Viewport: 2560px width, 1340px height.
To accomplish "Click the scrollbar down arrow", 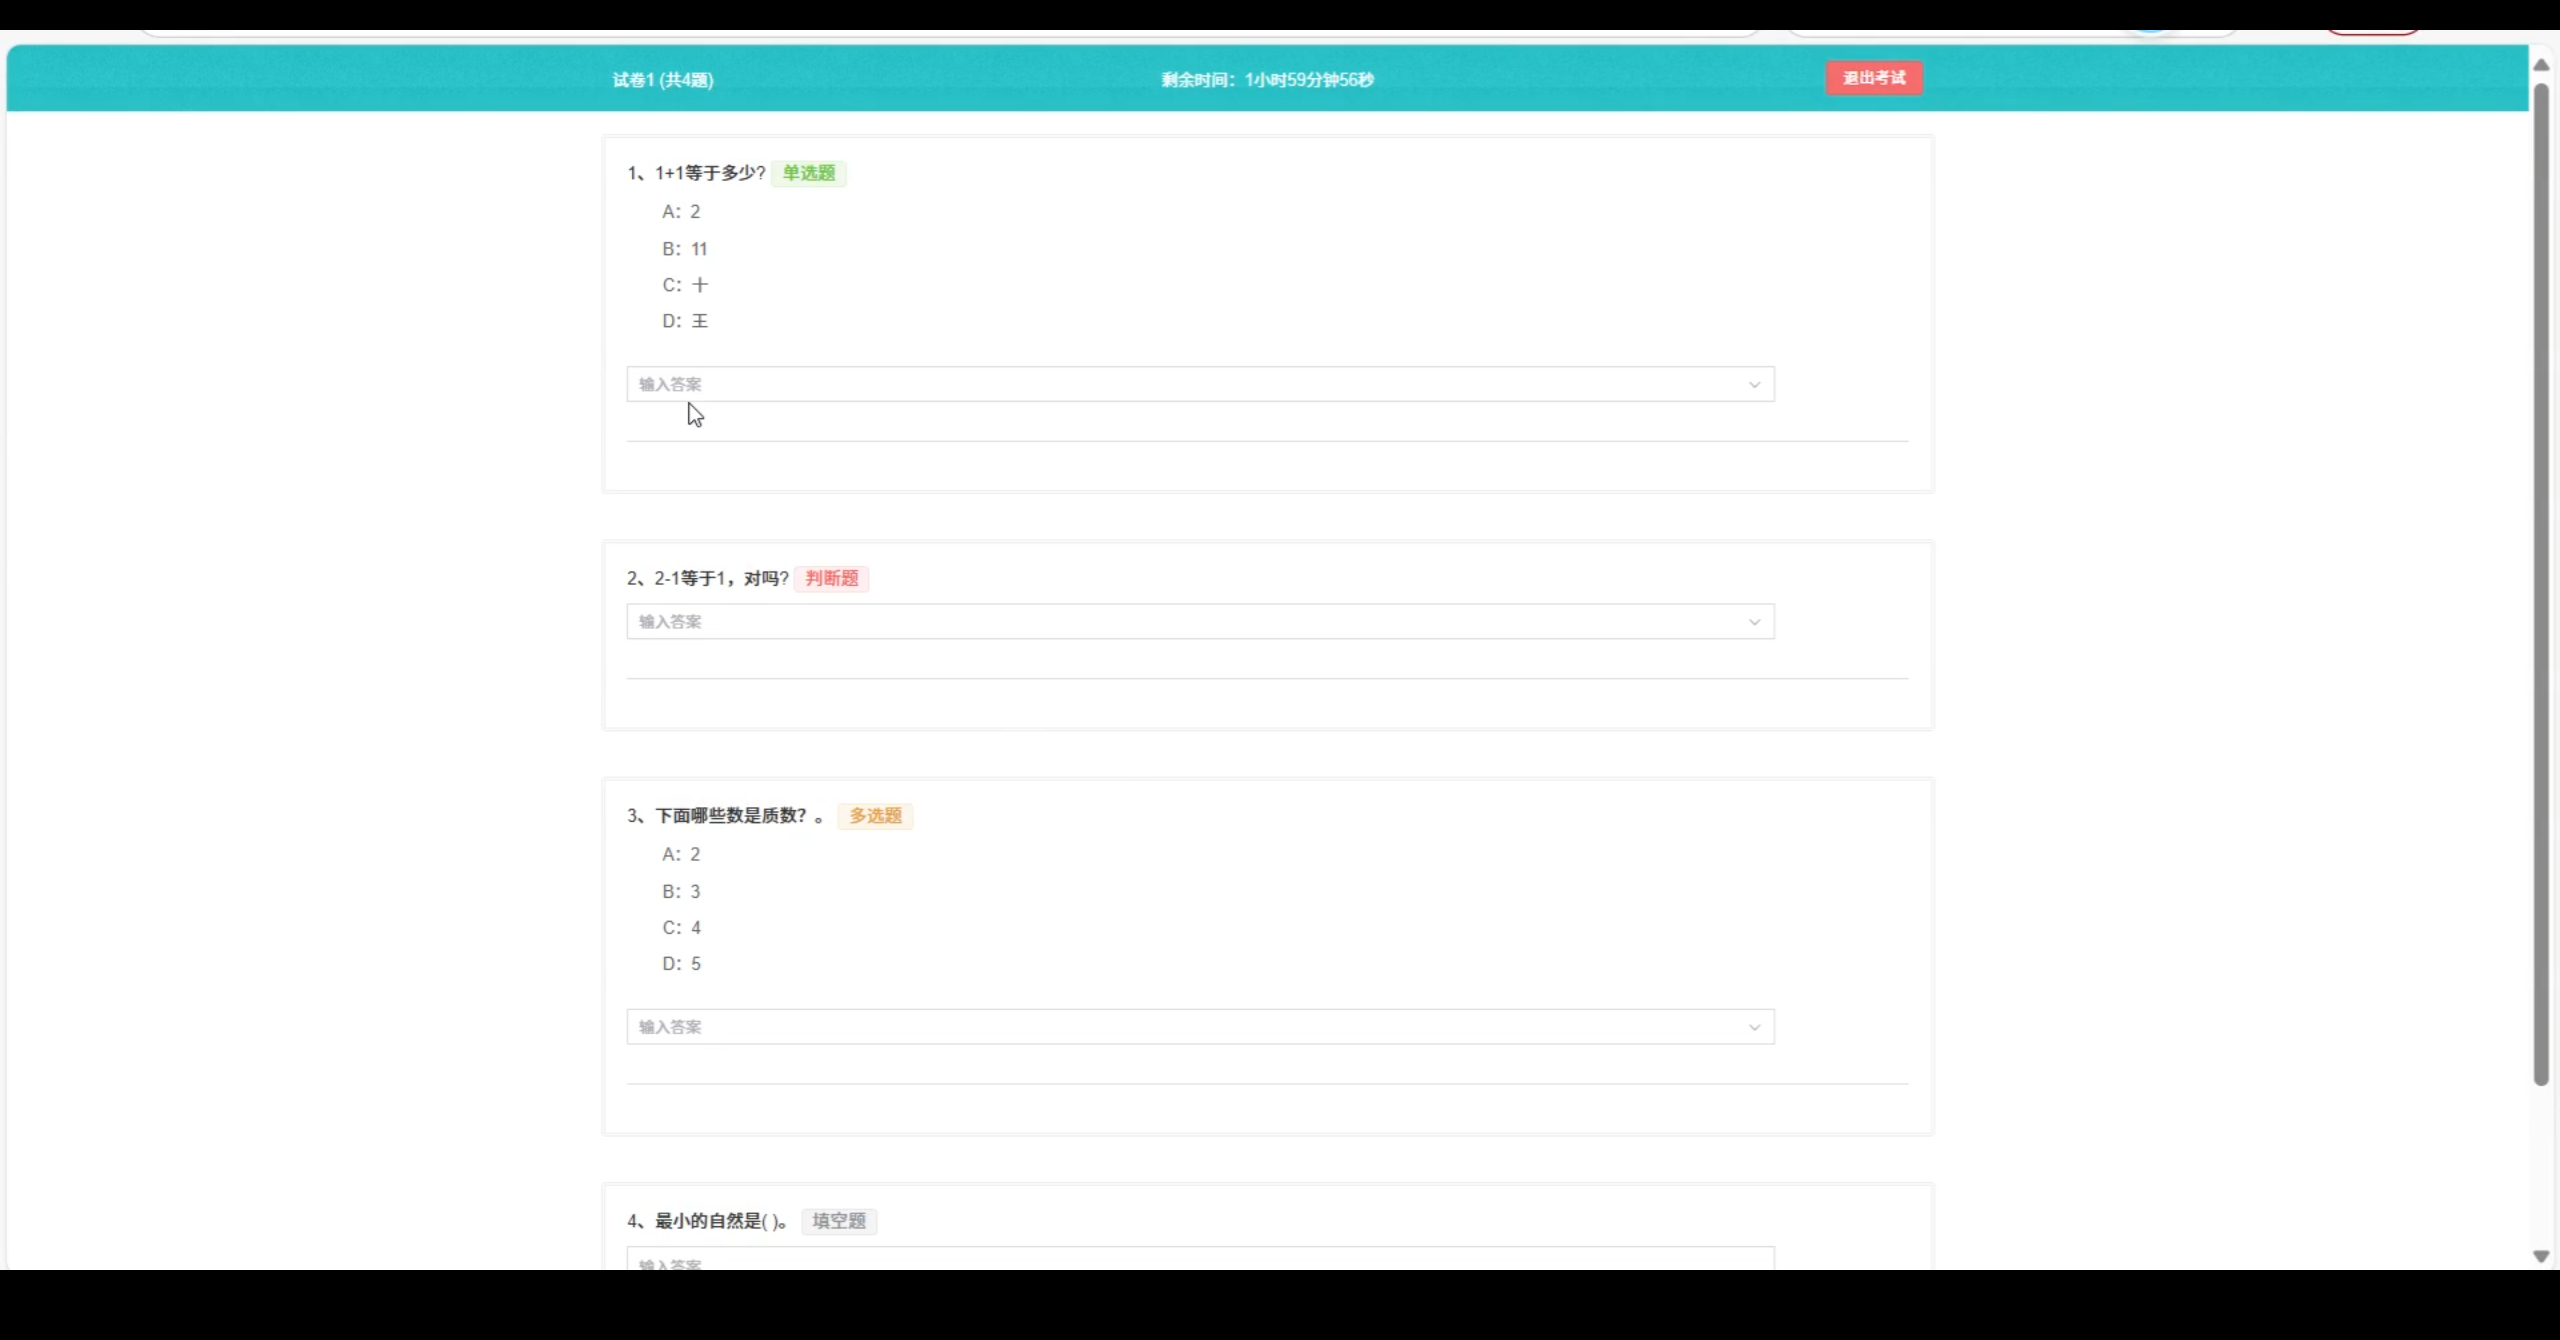I will (2541, 1256).
